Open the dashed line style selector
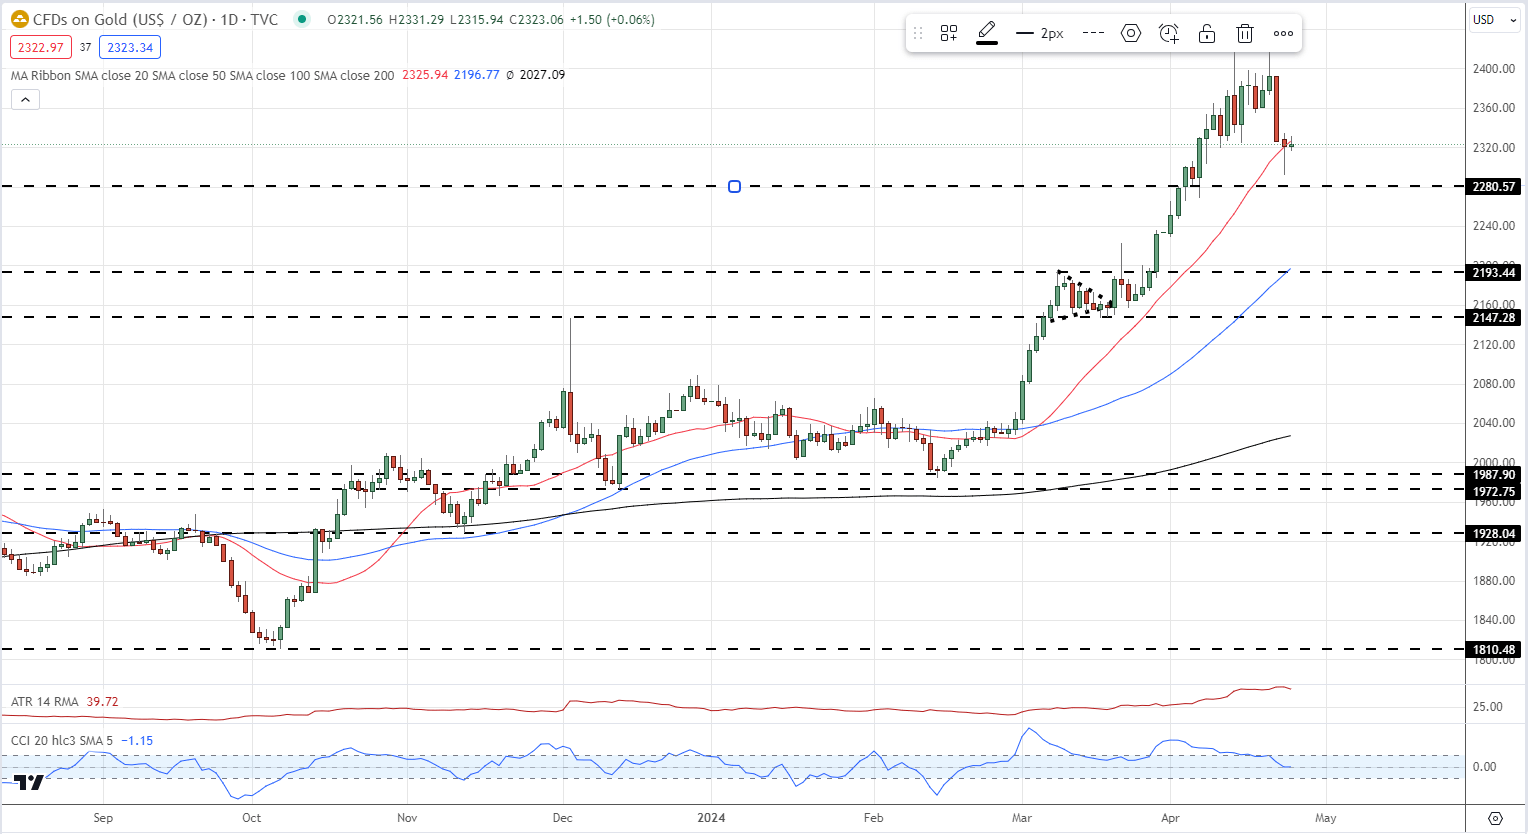This screenshot has height=834, width=1528. [x=1093, y=33]
